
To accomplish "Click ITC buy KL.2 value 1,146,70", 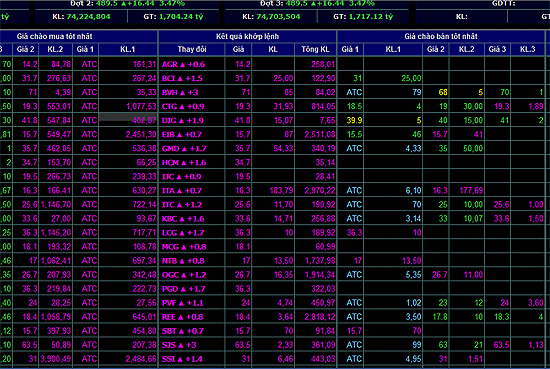I will click(56, 204).
